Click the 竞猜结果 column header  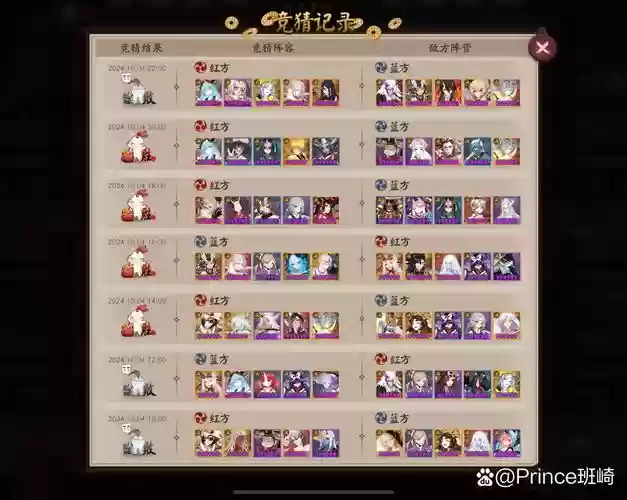pyautogui.click(x=141, y=48)
